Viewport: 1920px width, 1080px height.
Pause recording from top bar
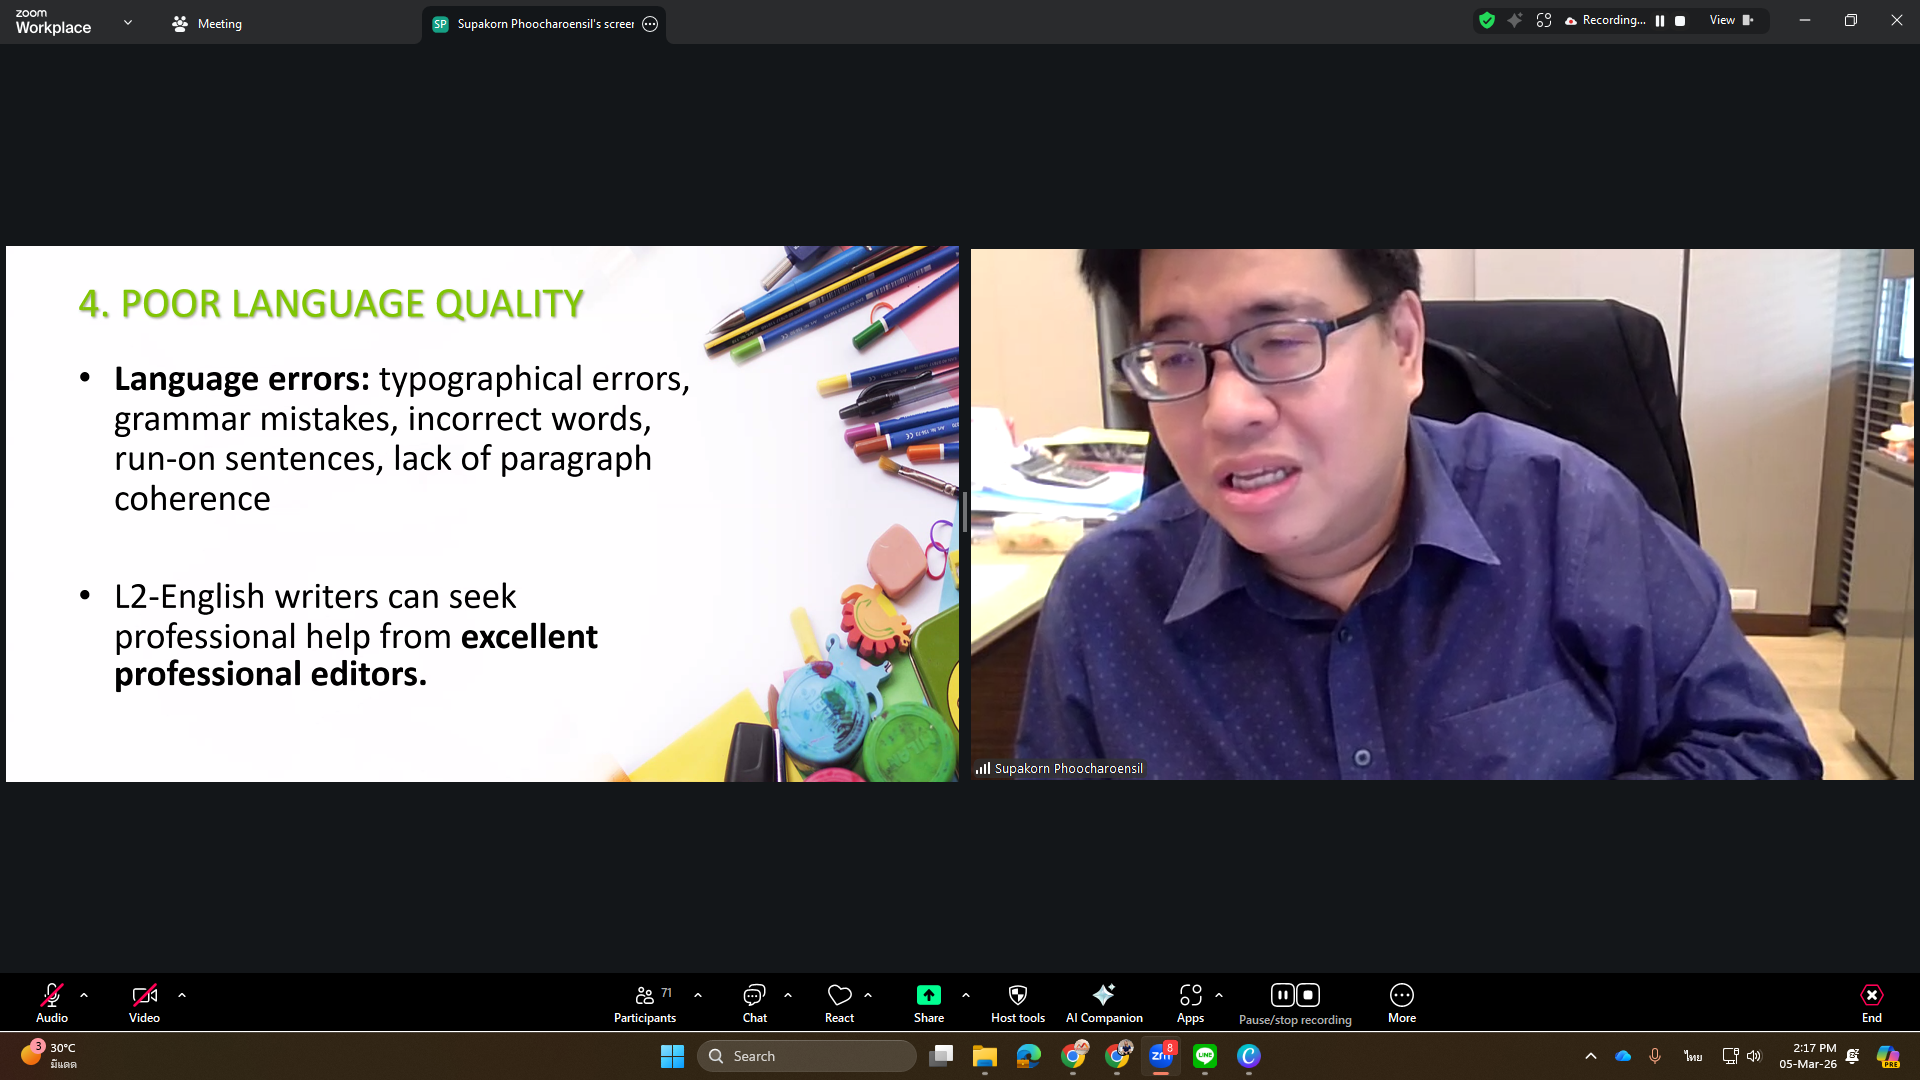click(x=1660, y=20)
